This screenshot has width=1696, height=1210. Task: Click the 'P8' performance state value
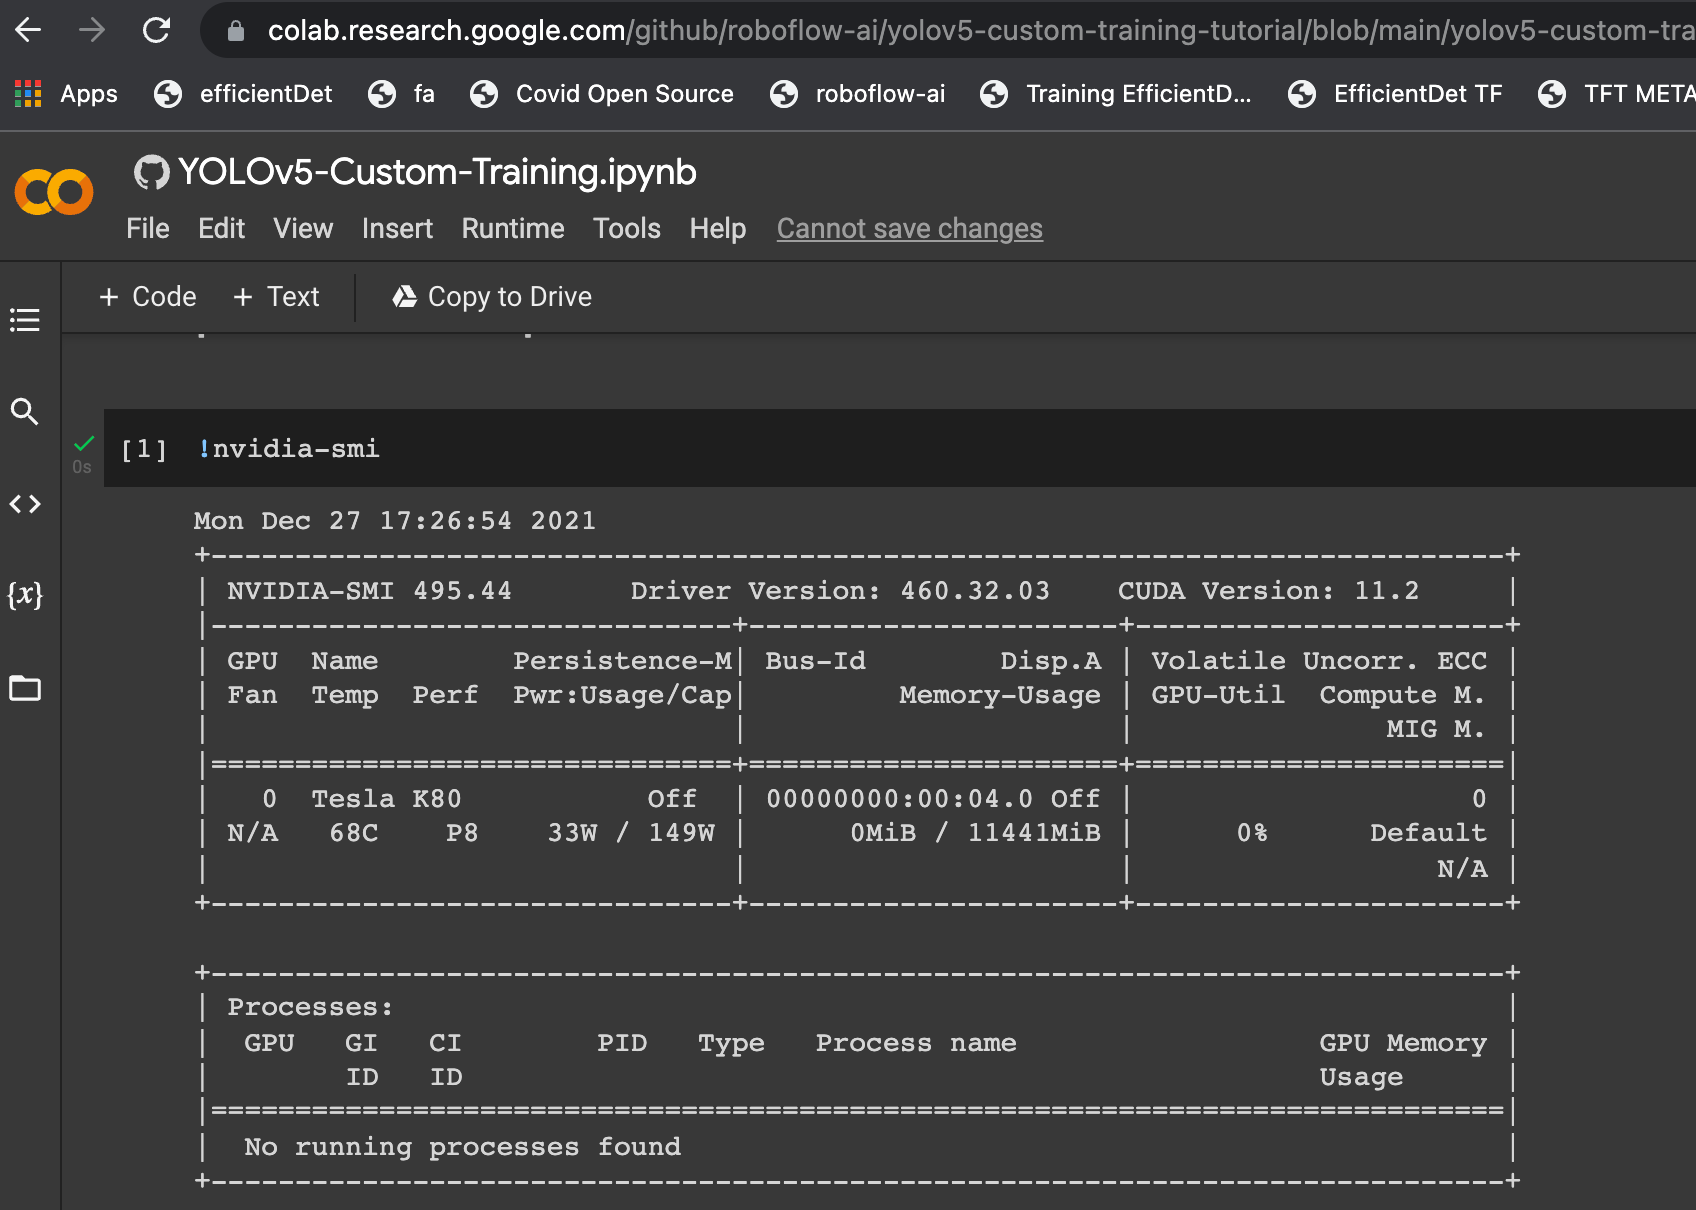click(462, 833)
